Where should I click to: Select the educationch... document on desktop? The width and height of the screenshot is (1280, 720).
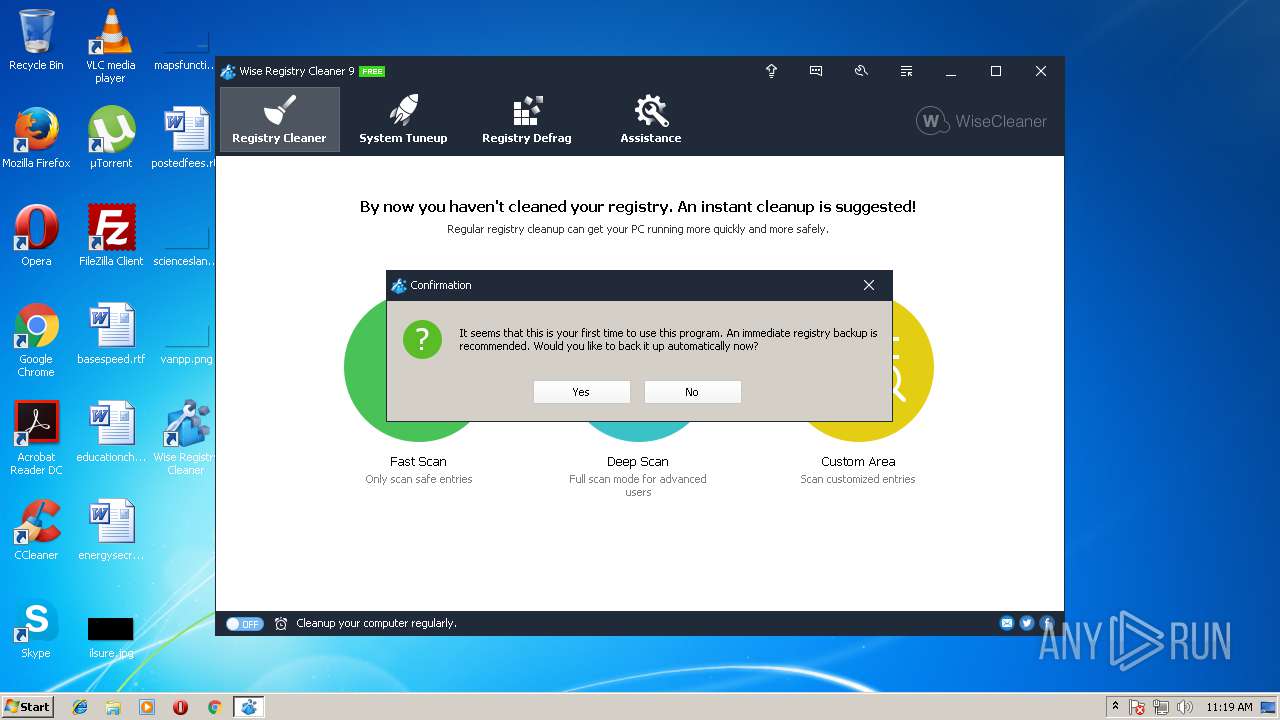(x=110, y=432)
